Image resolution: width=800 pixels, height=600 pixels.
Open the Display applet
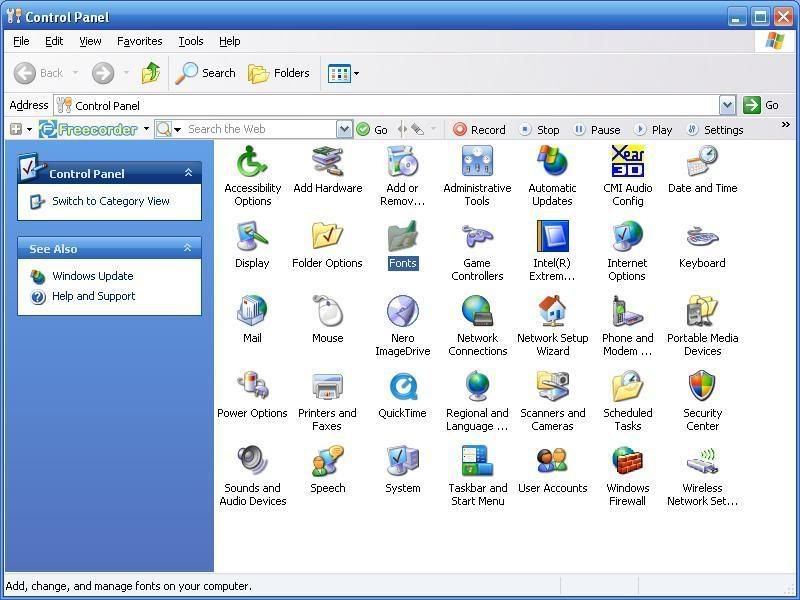252,244
